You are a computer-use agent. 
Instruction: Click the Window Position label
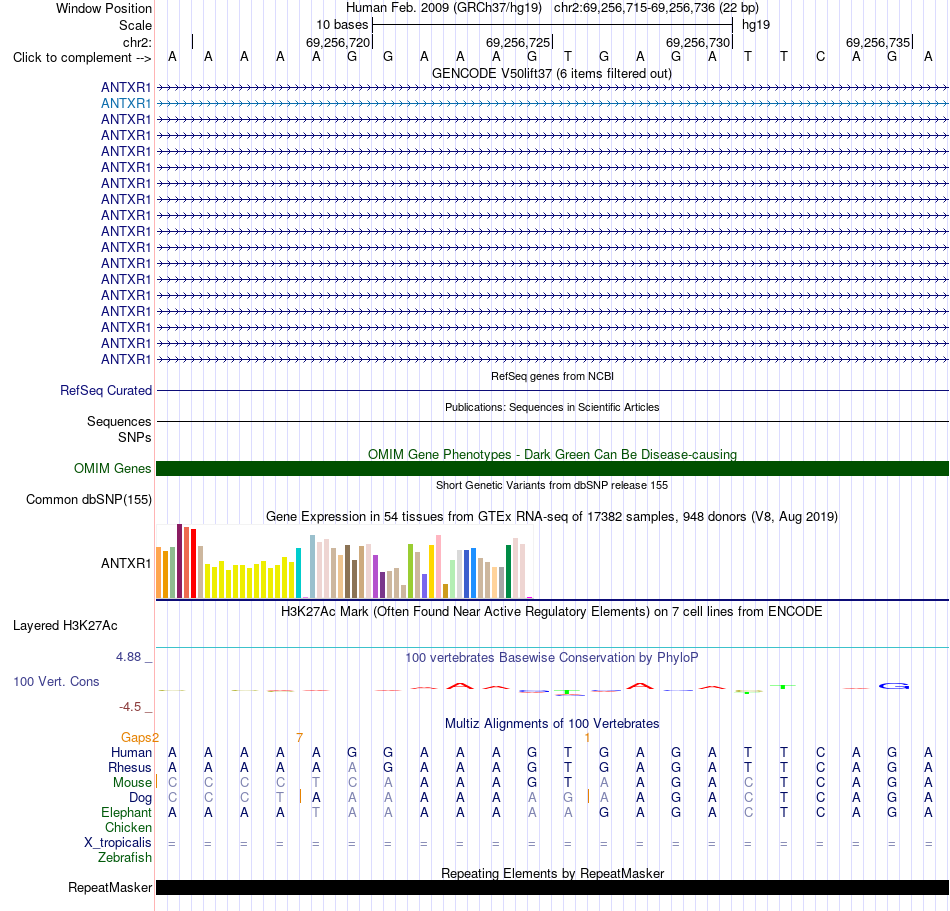point(104,8)
